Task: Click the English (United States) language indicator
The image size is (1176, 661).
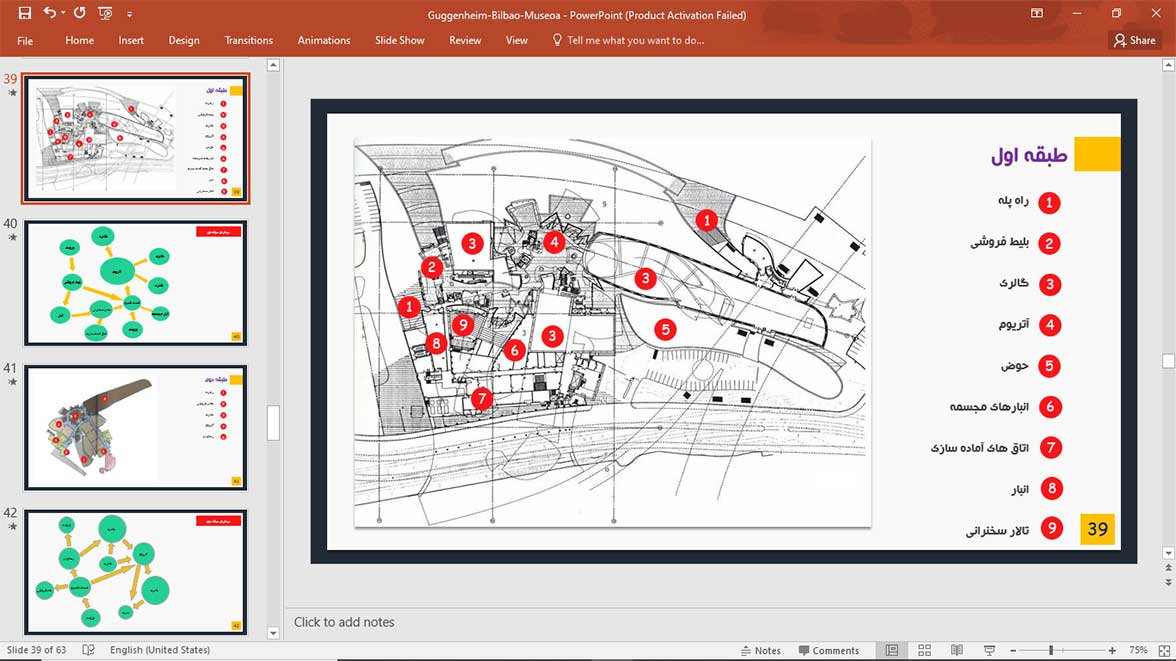Action: pyautogui.click(x=160, y=650)
